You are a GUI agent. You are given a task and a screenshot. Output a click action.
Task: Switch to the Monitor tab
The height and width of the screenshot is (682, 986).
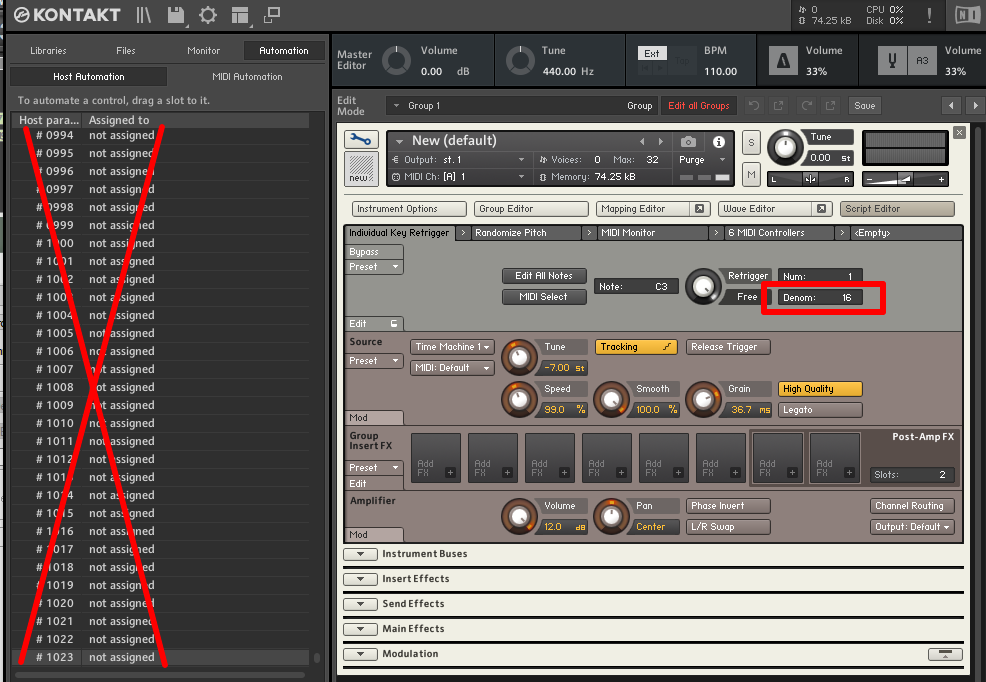204,51
